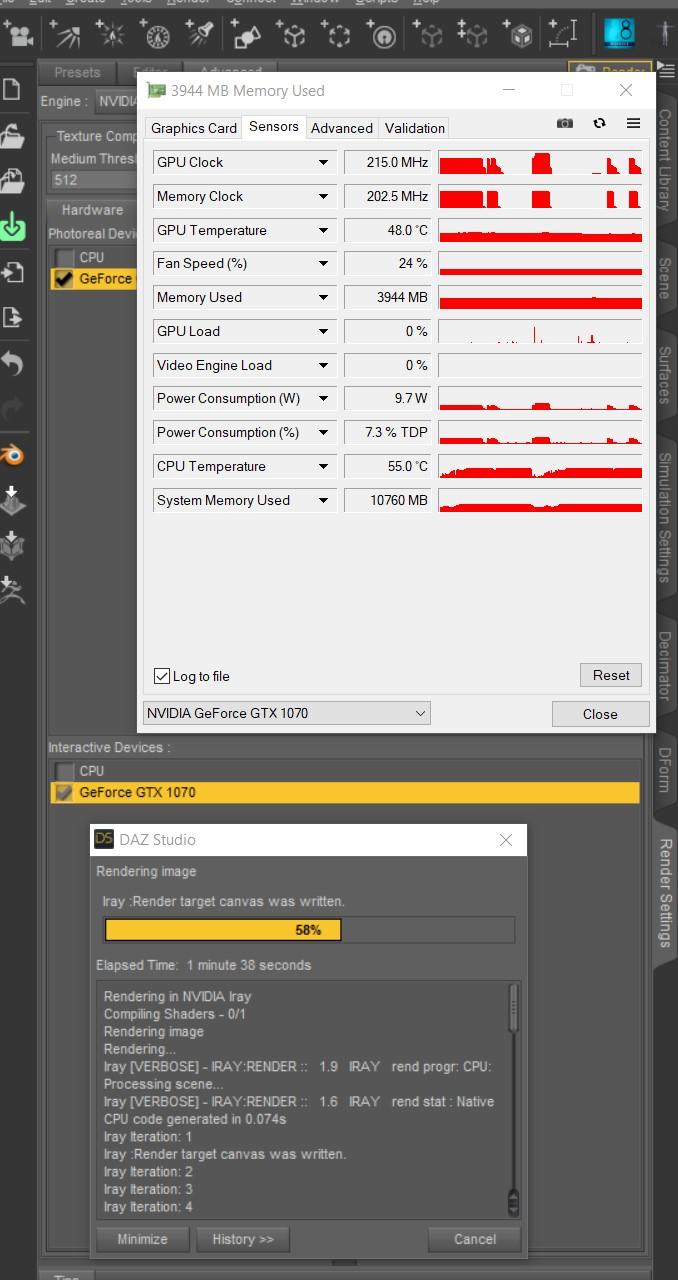Open the Memory Used sensor dropdown
The width and height of the screenshot is (678, 1280).
(324, 297)
